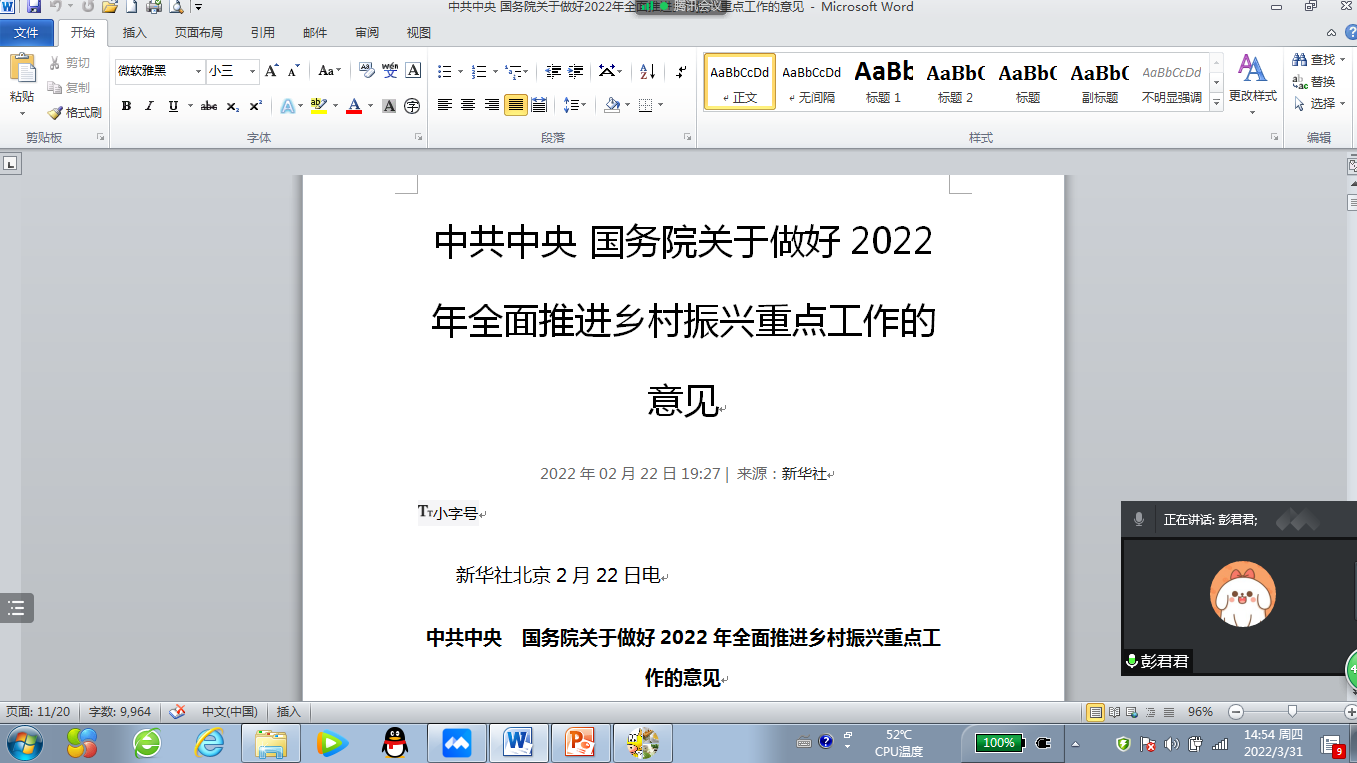Switch to the 插入 ribbon tab
The height and width of the screenshot is (763, 1357).
pos(134,33)
